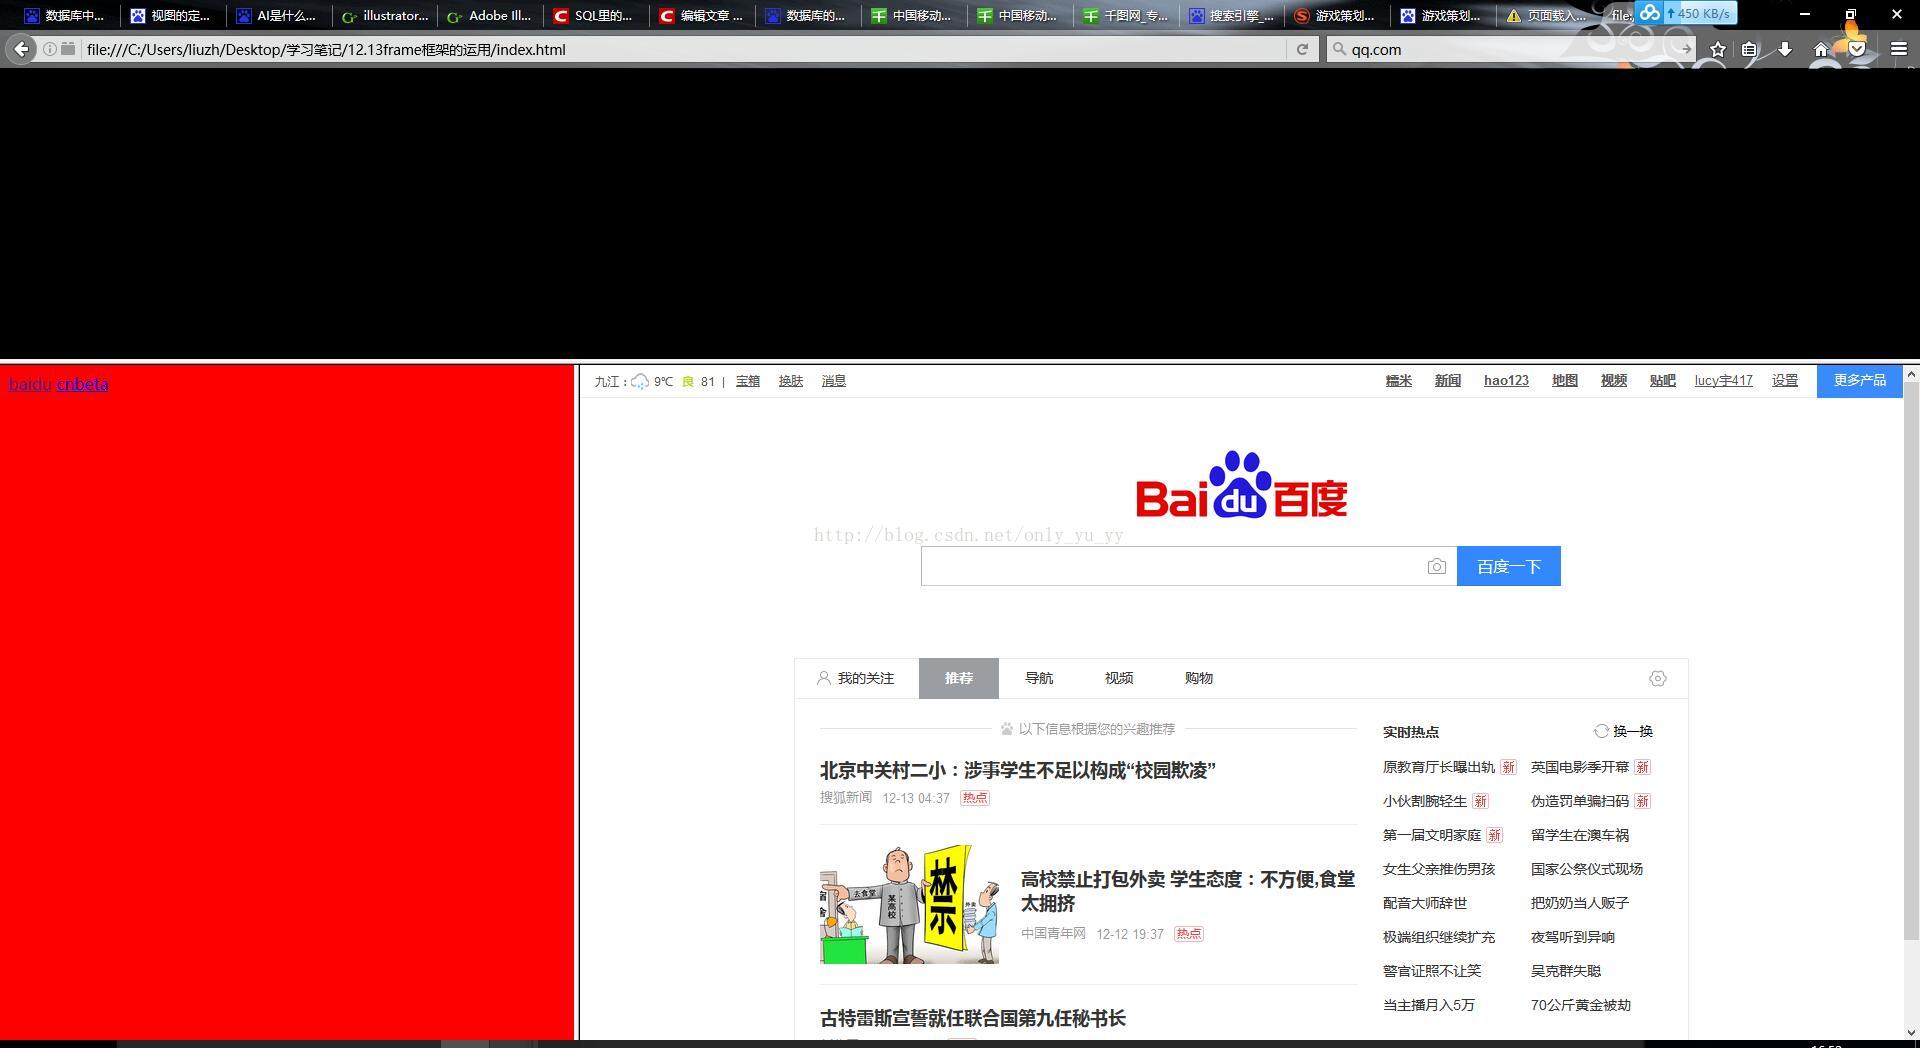Image resolution: width=1920 pixels, height=1048 pixels.
Task: Open headline 高校禁止打包外卖 article
Action: (x=1188, y=891)
